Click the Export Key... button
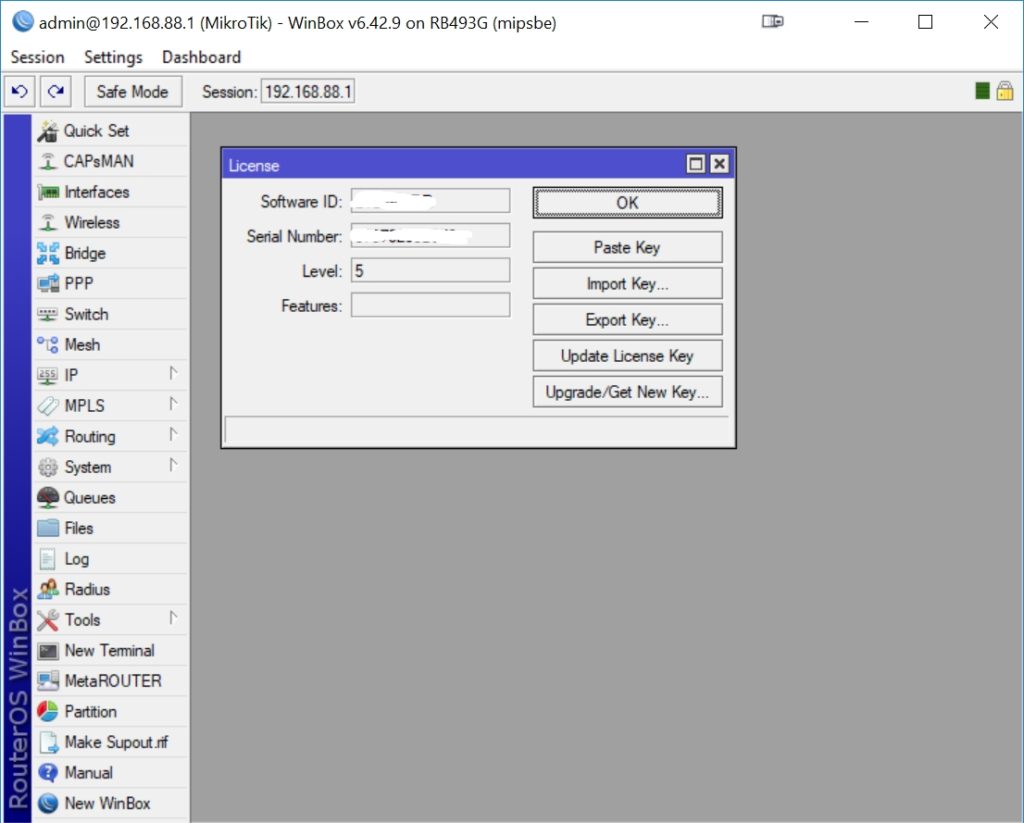The width and height of the screenshot is (1024, 823). pos(628,320)
